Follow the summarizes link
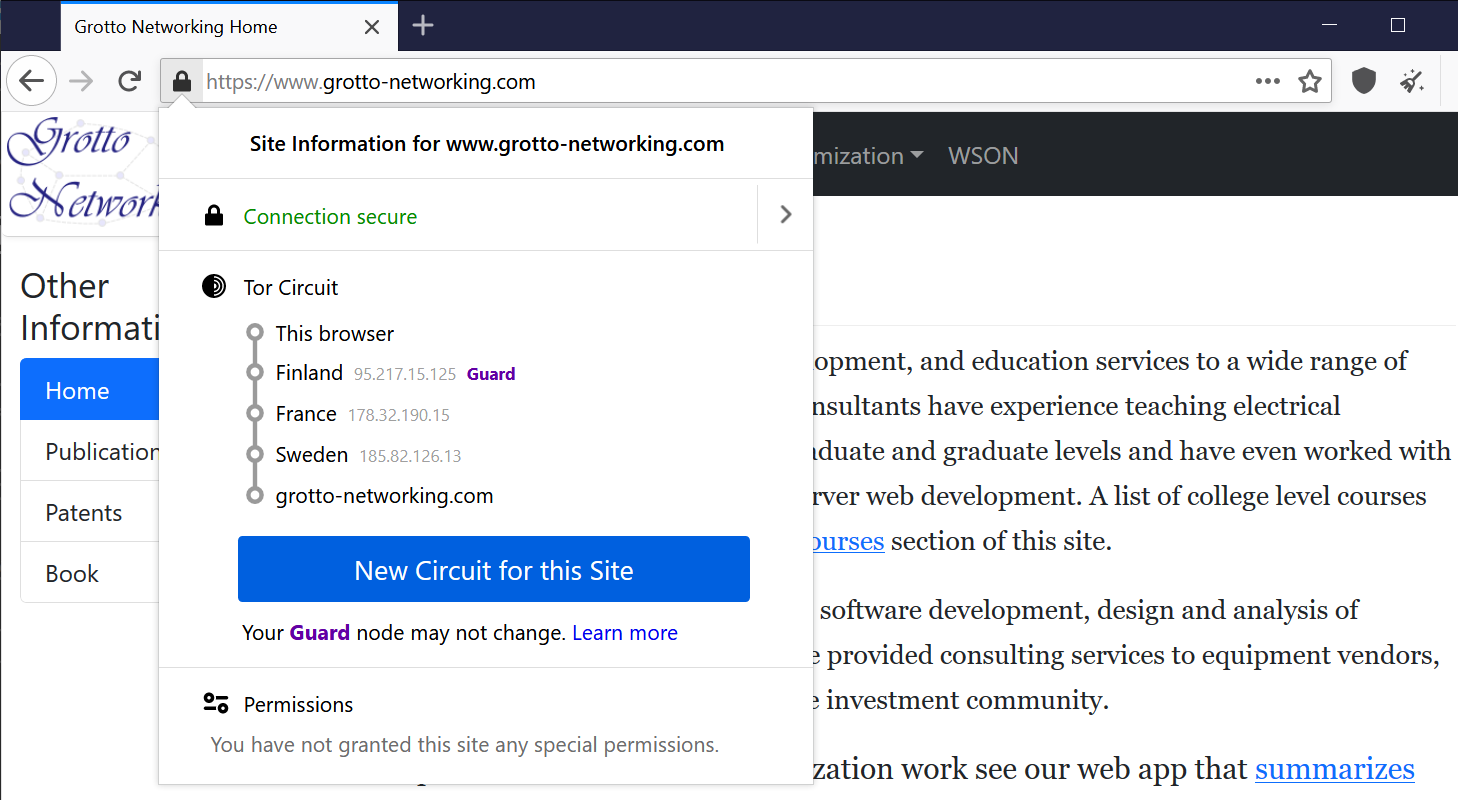The image size is (1458, 800). (x=1334, y=769)
